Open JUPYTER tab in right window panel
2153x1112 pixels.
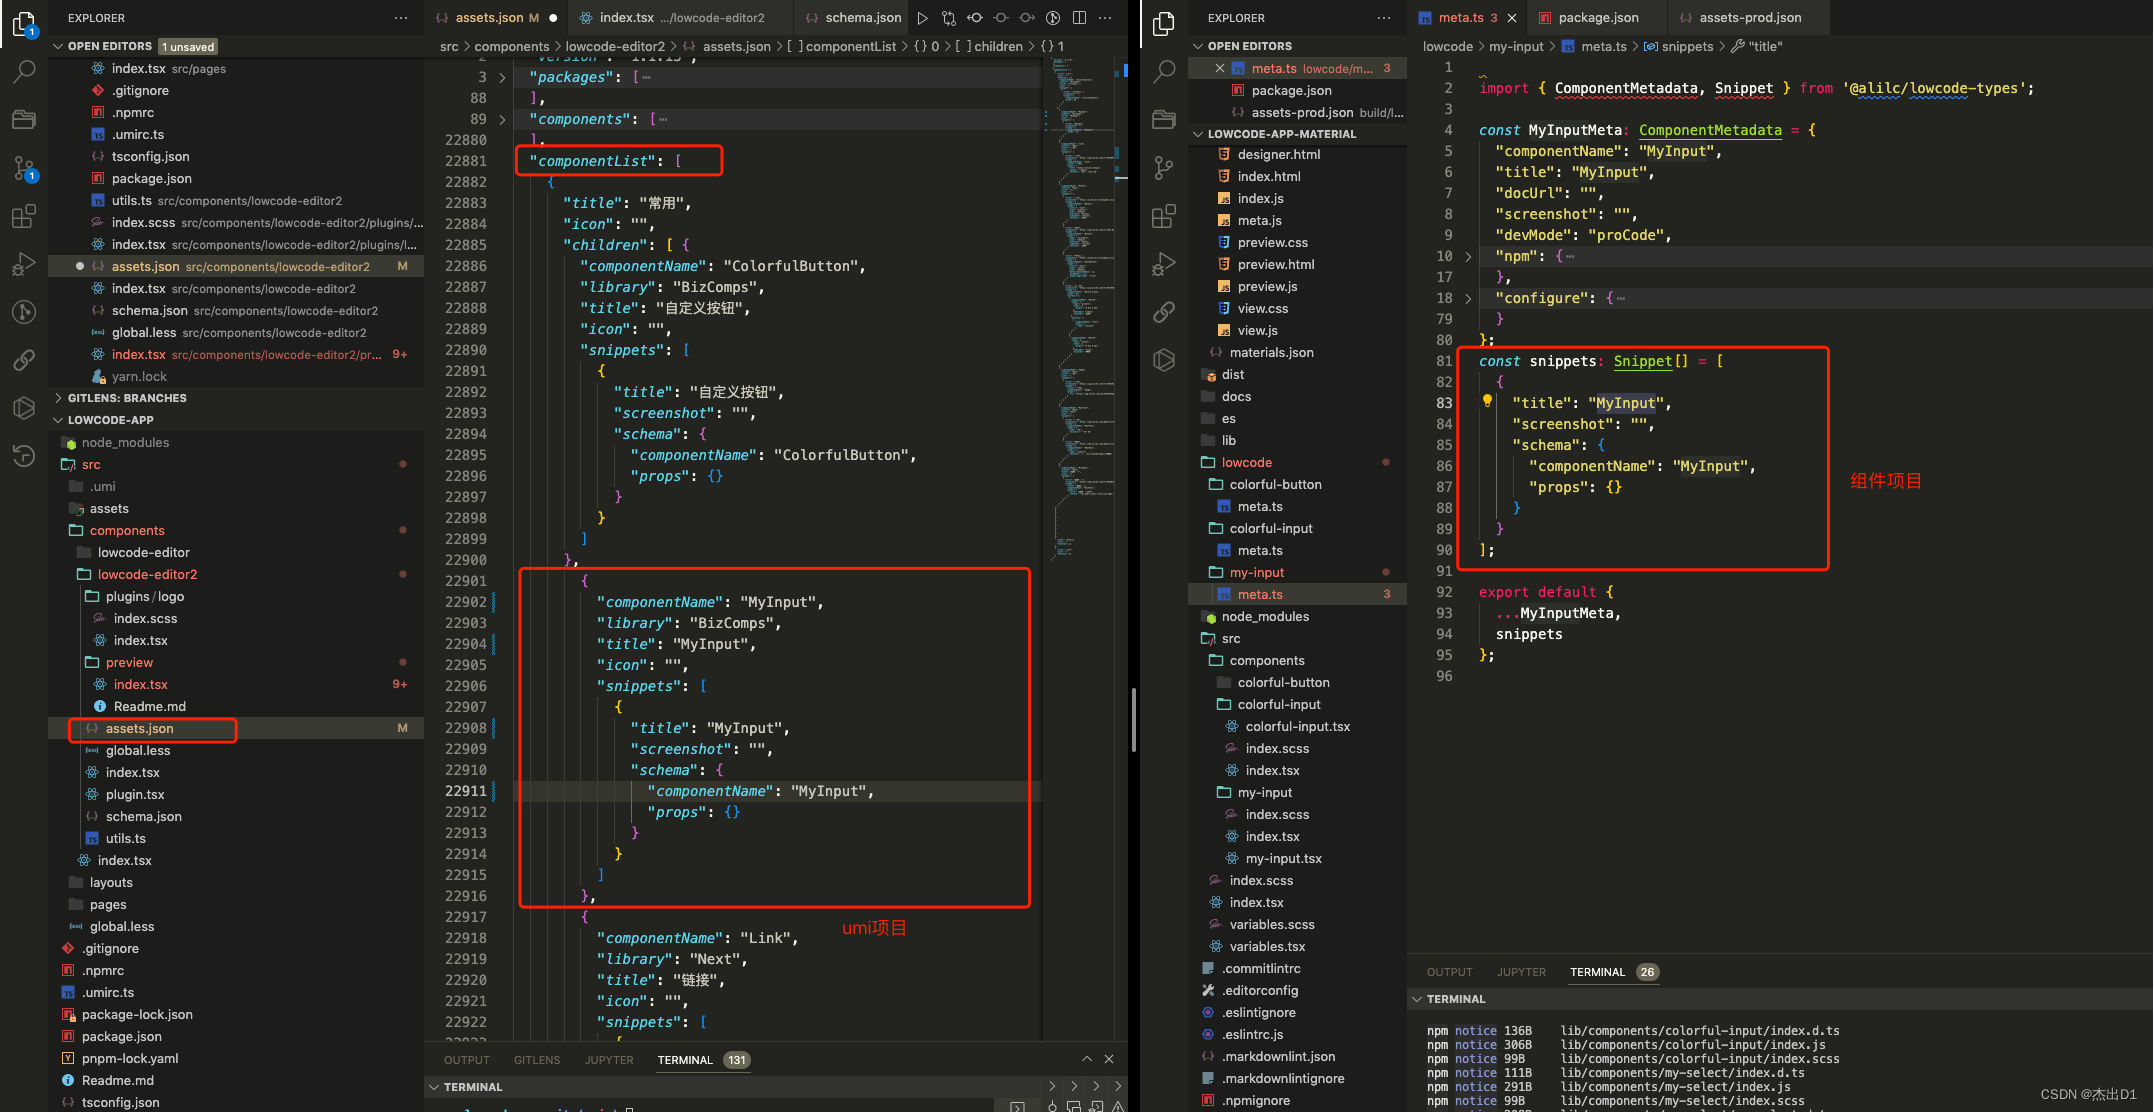[x=1521, y=972]
